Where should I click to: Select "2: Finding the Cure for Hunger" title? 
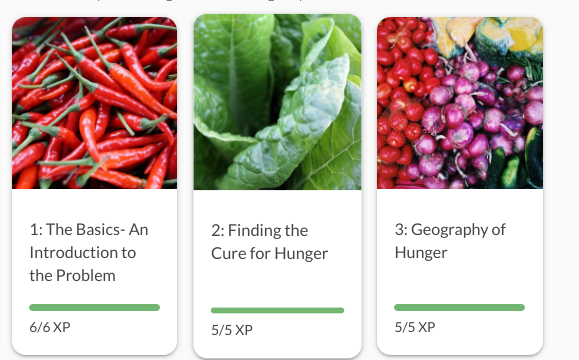[270, 242]
